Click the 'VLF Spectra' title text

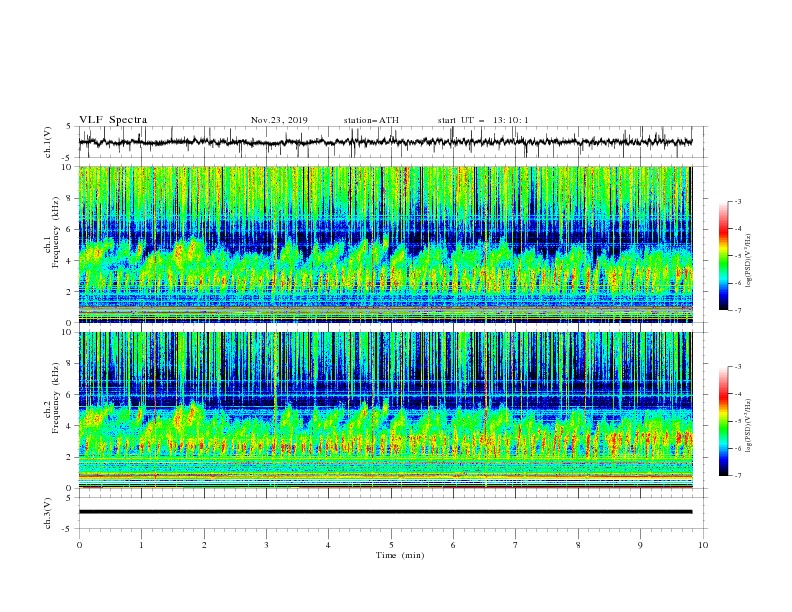(x=113, y=120)
